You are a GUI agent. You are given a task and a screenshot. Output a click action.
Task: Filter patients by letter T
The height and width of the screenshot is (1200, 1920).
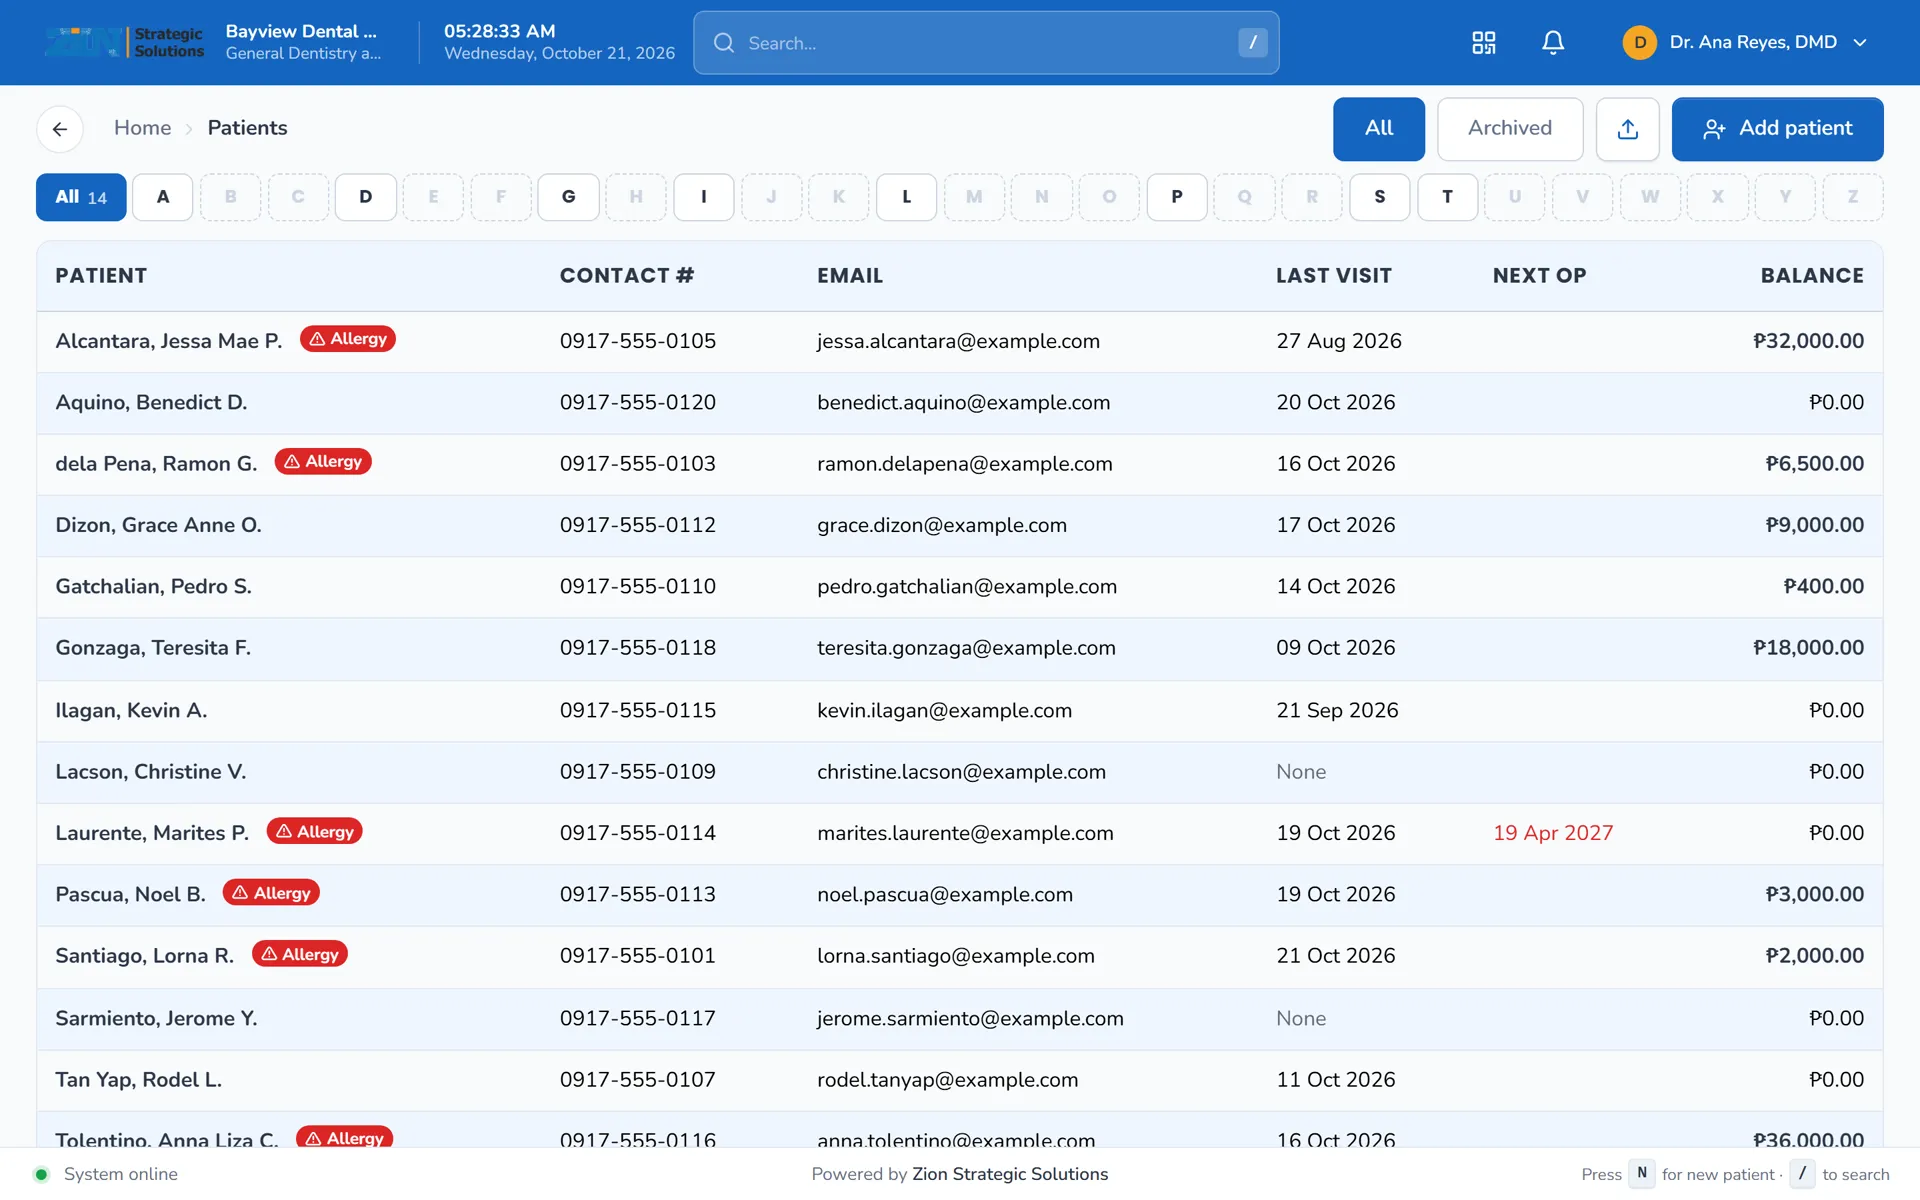click(1447, 197)
